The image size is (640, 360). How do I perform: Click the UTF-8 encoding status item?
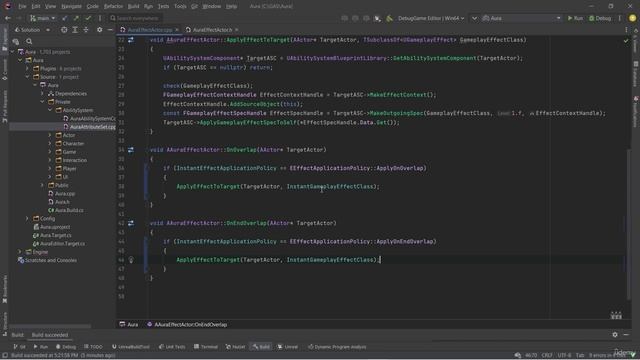[x=564, y=356]
